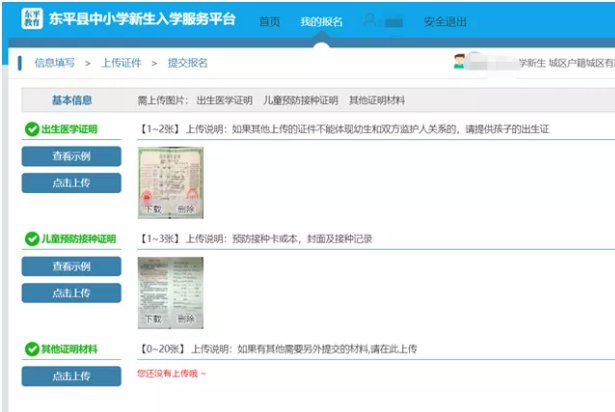View example for 出生医学证明

click(71, 157)
